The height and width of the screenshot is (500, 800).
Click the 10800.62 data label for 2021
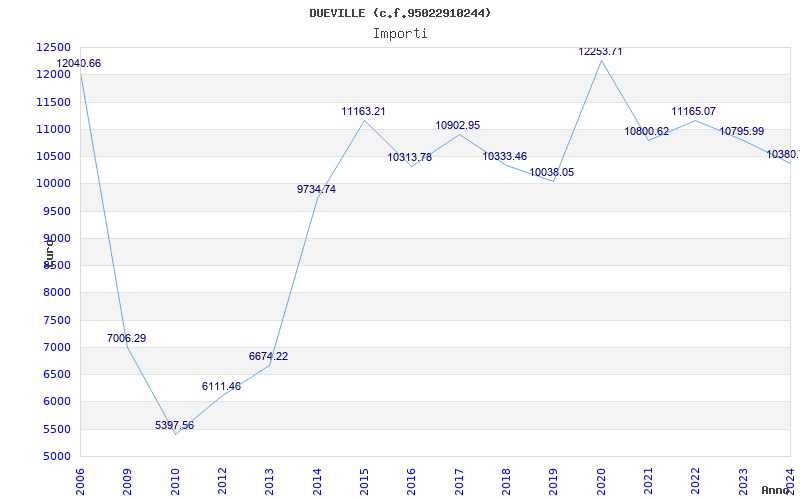(x=646, y=132)
